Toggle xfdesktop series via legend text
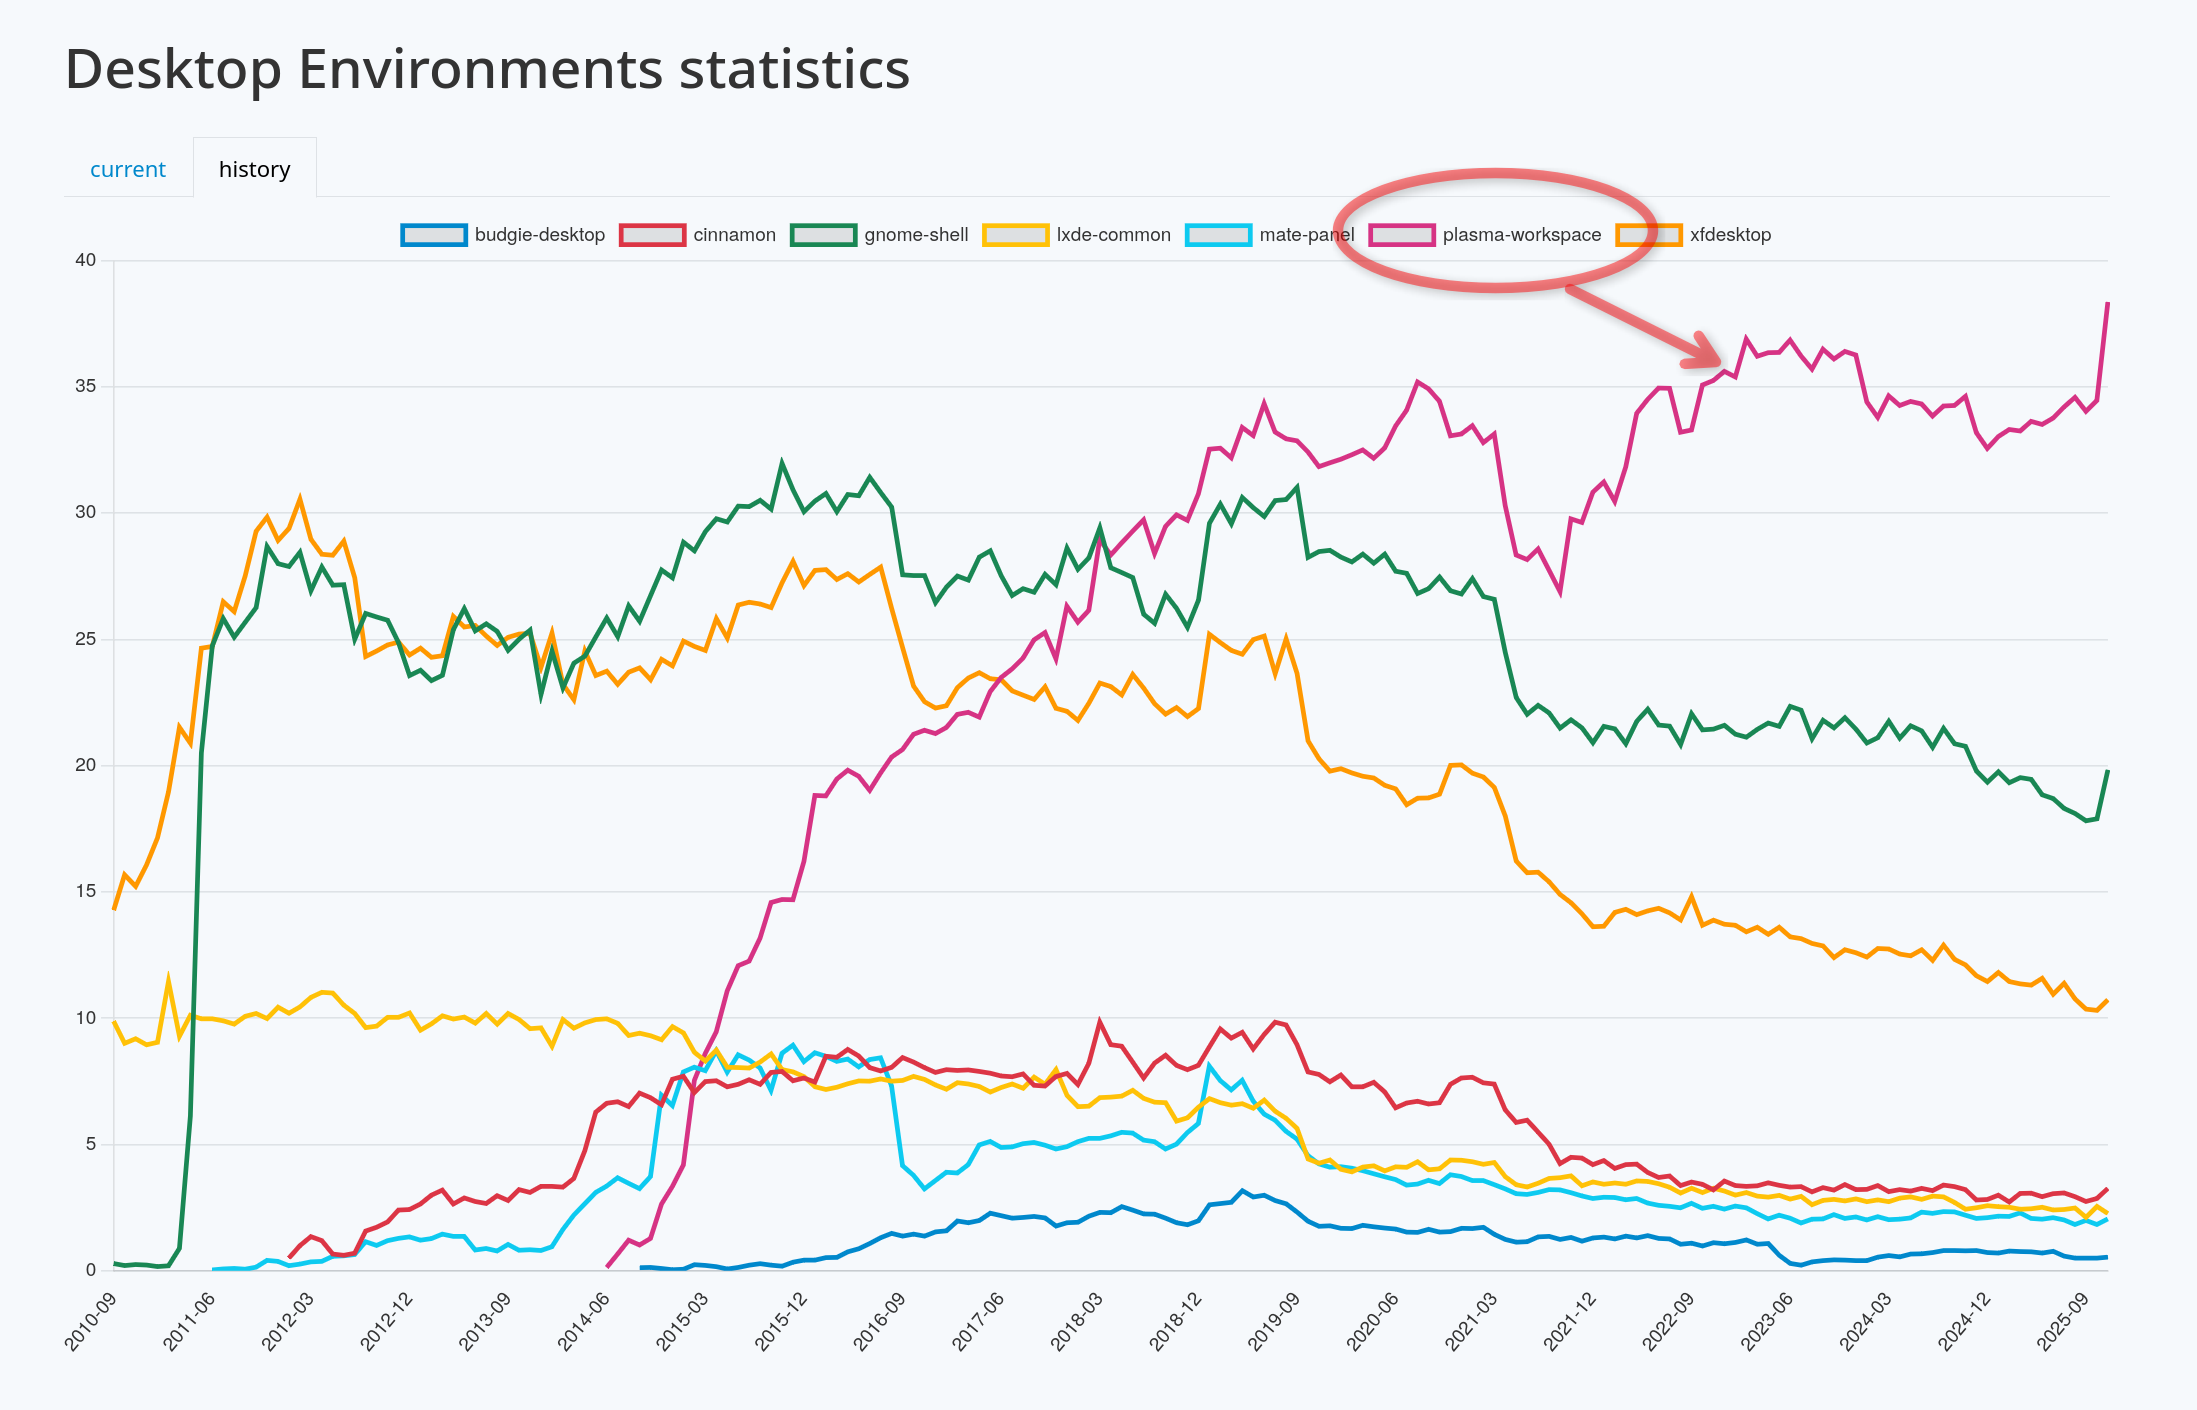 tap(1730, 235)
